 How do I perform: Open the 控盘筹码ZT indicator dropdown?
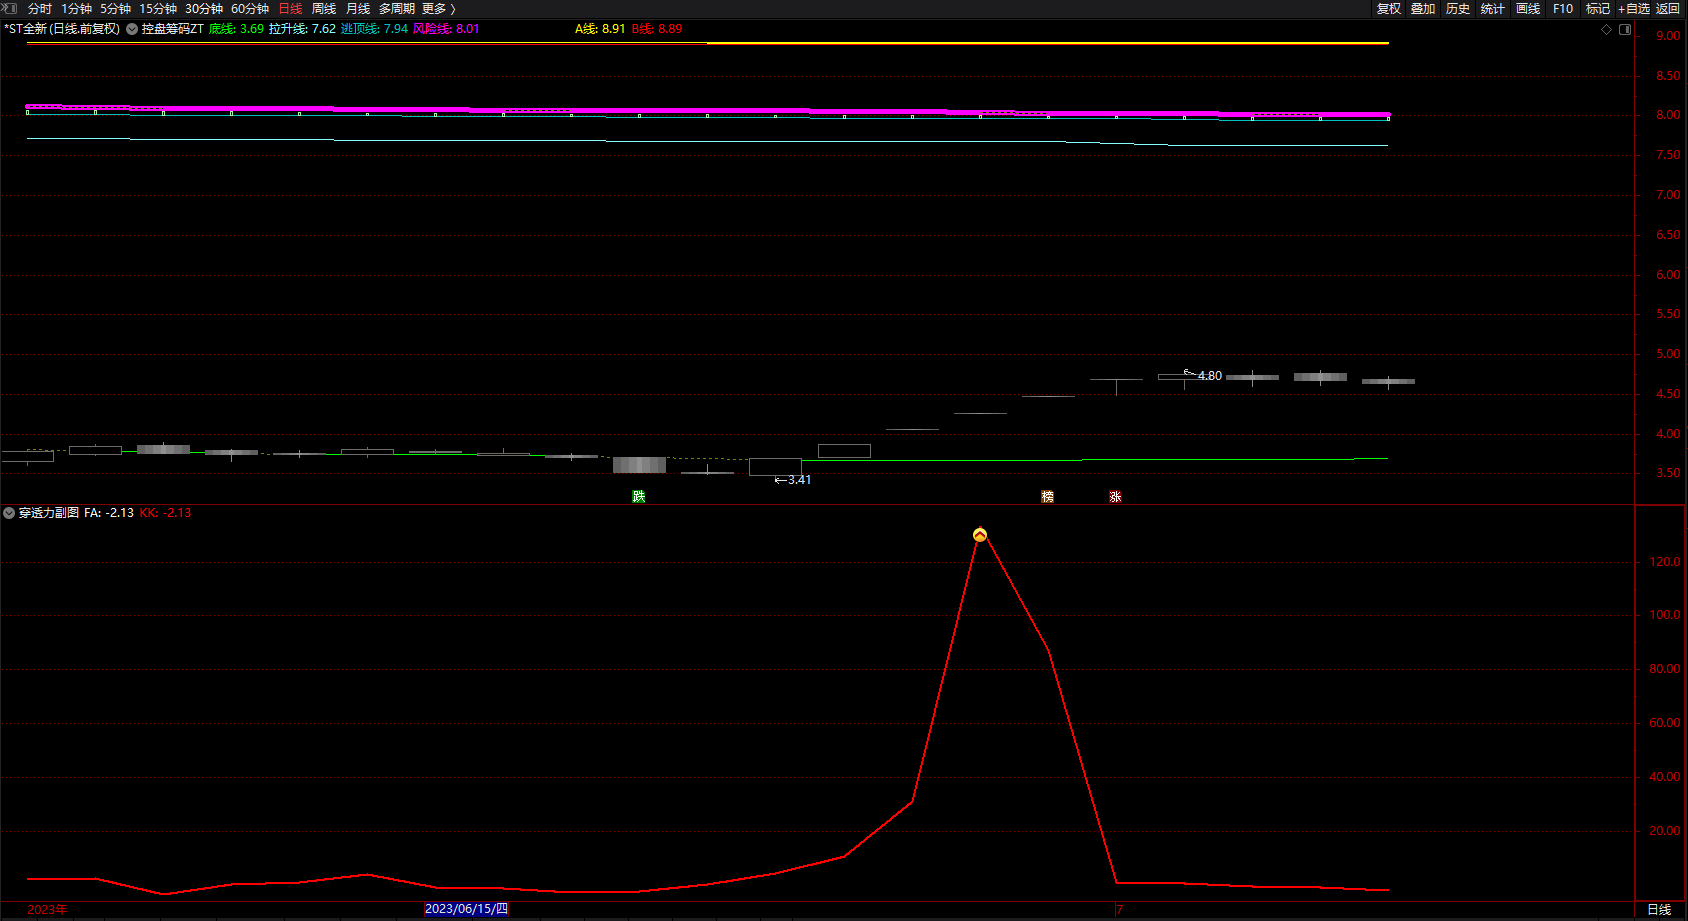[132, 29]
